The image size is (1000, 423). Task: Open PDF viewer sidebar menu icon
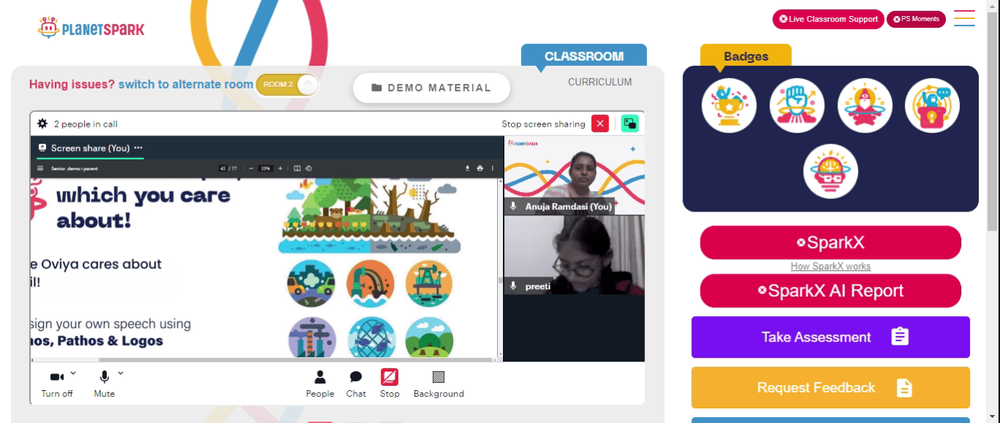pyautogui.click(x=40, y=168)
